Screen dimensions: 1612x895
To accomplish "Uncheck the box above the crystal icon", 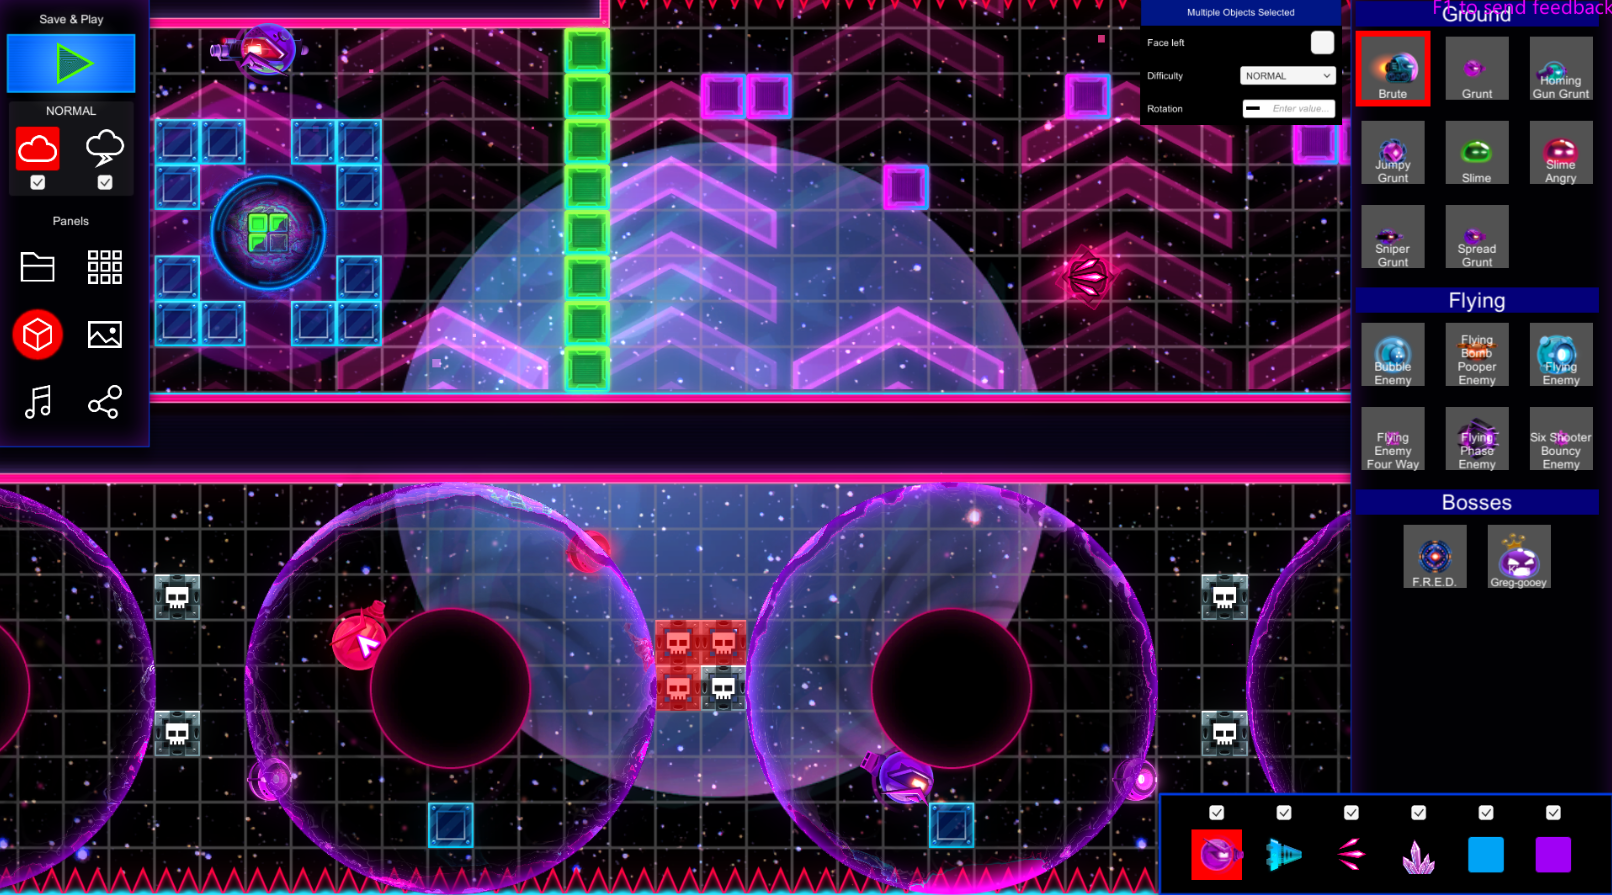I will 1418,813.
